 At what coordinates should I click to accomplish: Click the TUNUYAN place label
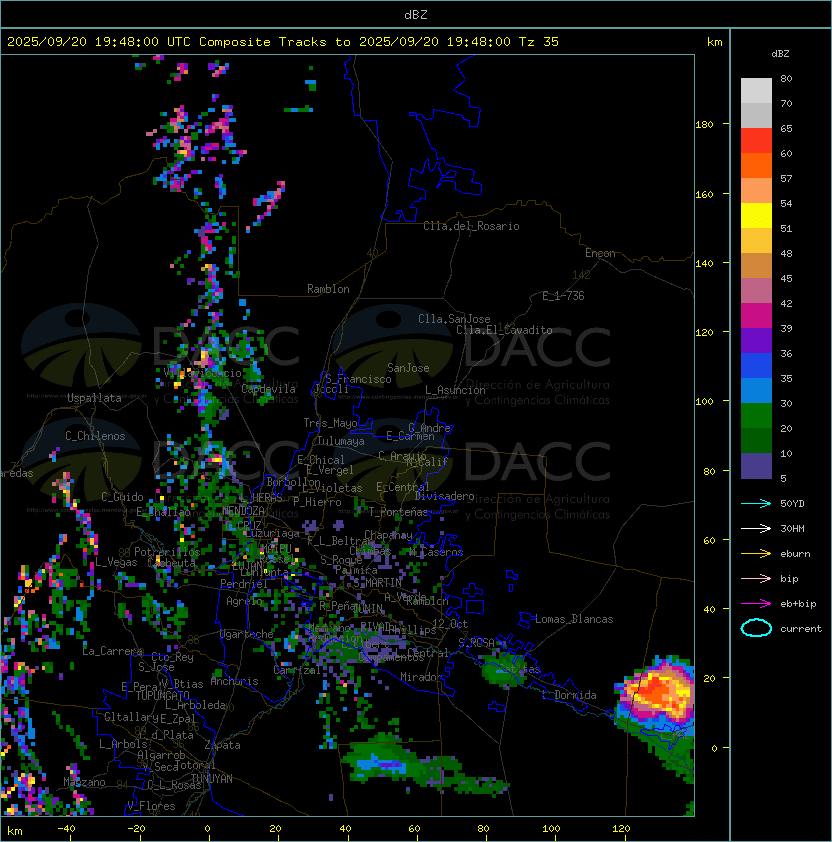pos(212,779)
